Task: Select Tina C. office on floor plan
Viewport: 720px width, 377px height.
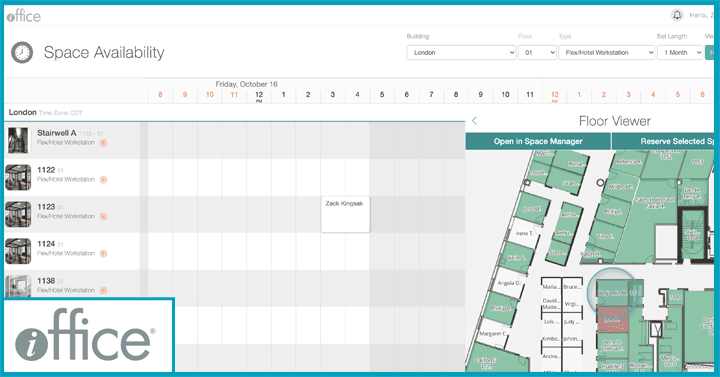Action: [606, 236]
